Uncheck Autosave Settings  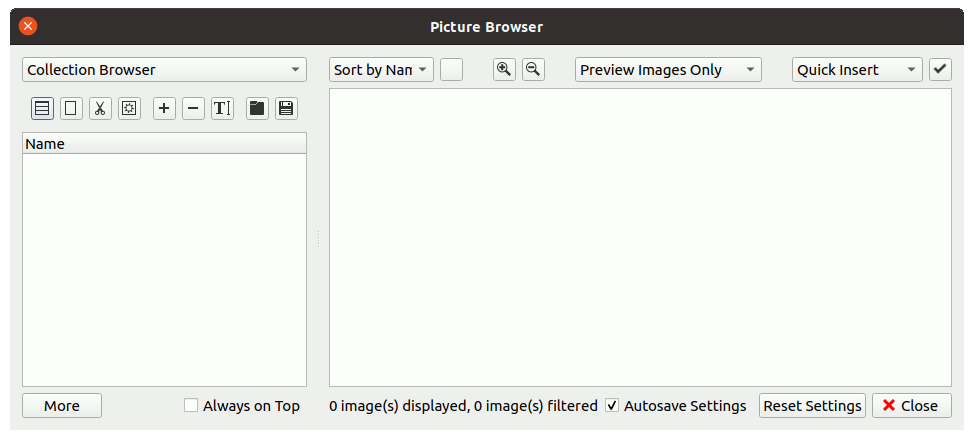point(612,406)
